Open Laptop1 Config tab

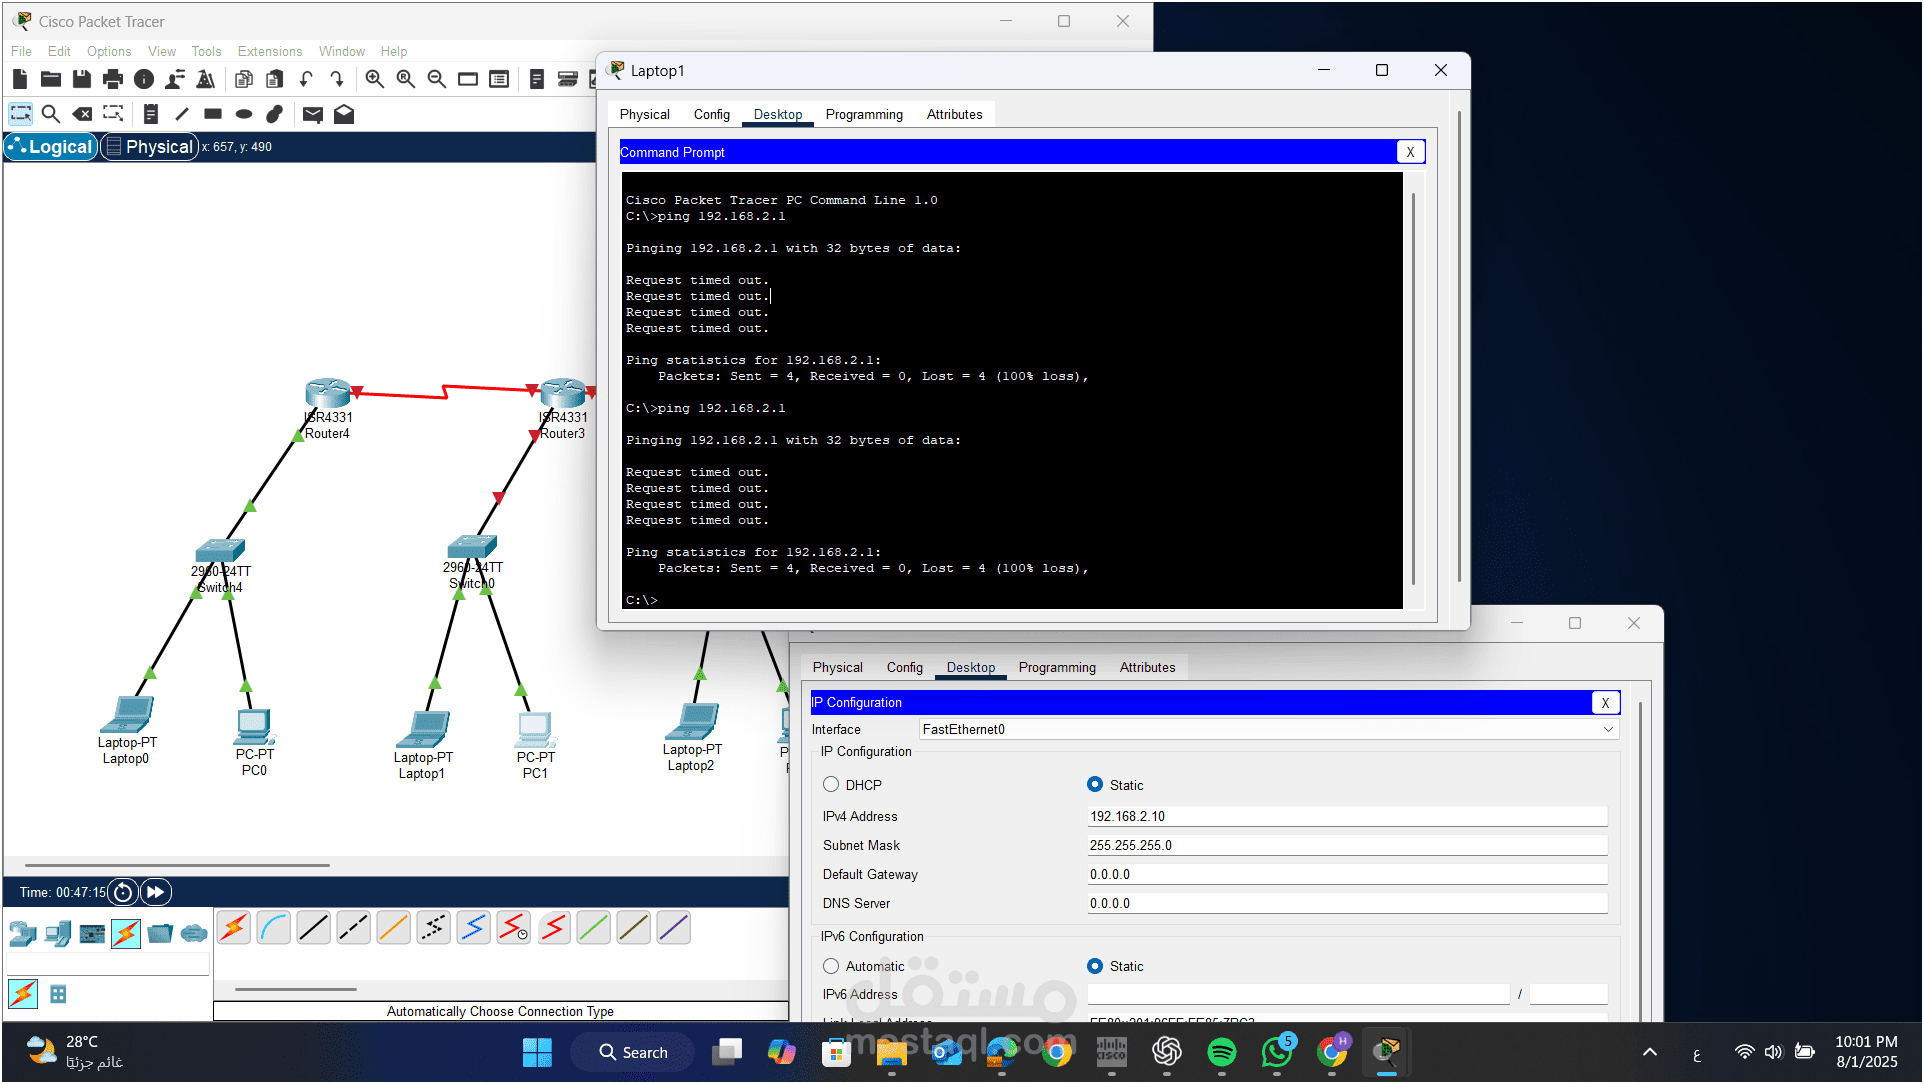tap(712, 115)
